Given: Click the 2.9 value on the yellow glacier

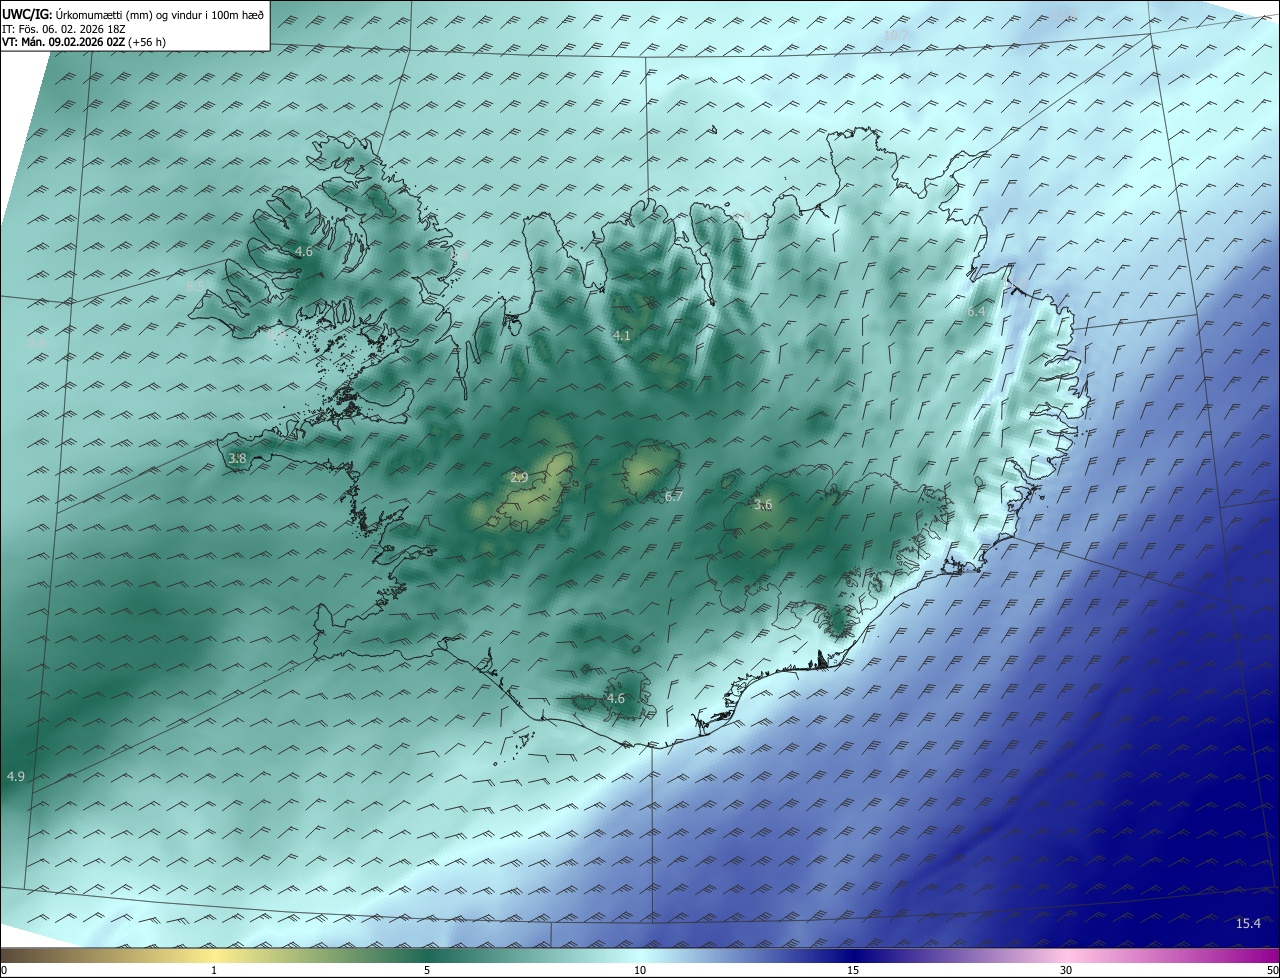Looking at the screenshot, I should pos(519,478).
